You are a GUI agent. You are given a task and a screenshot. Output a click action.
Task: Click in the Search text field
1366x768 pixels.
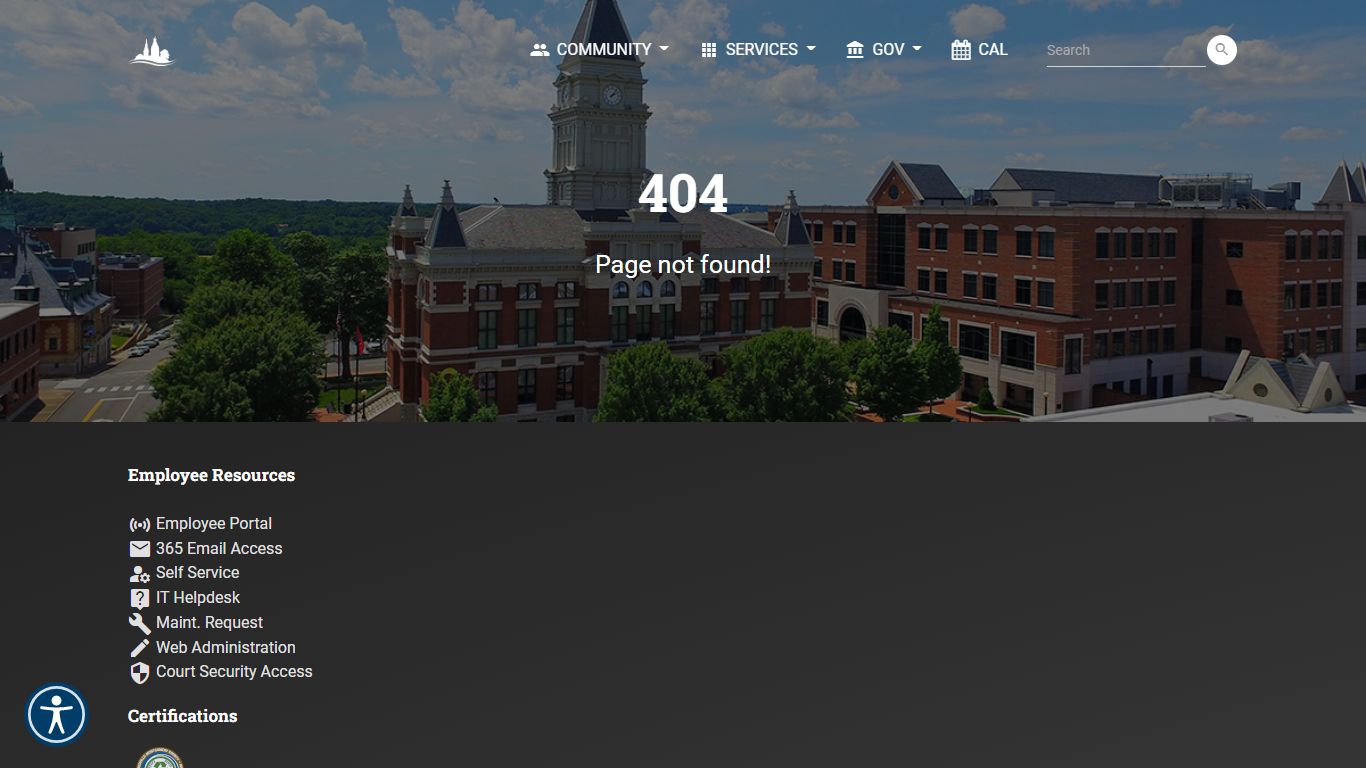tap(1123, 50)
